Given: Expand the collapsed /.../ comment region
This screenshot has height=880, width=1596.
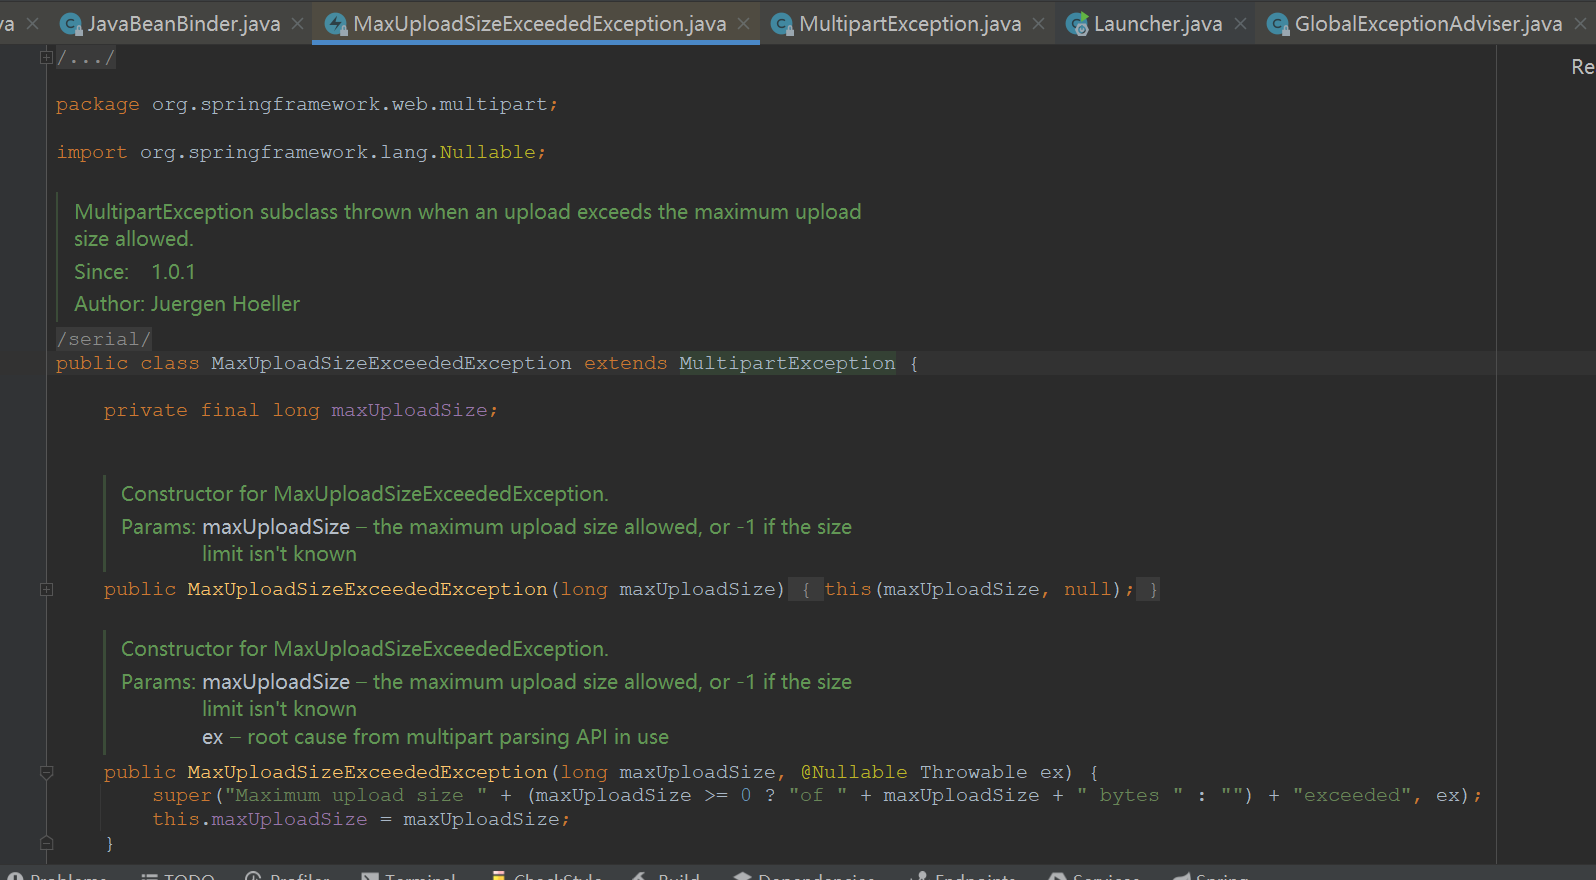Looking at the screenshot, I should pyautogui.click(x=86, y=58).
